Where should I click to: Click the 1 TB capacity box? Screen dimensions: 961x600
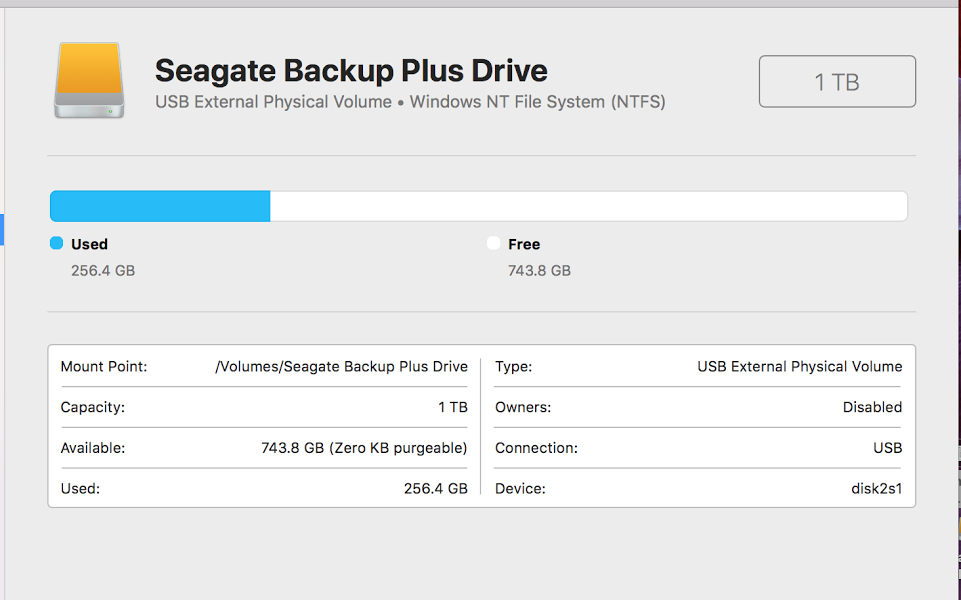tap(837, 82)
